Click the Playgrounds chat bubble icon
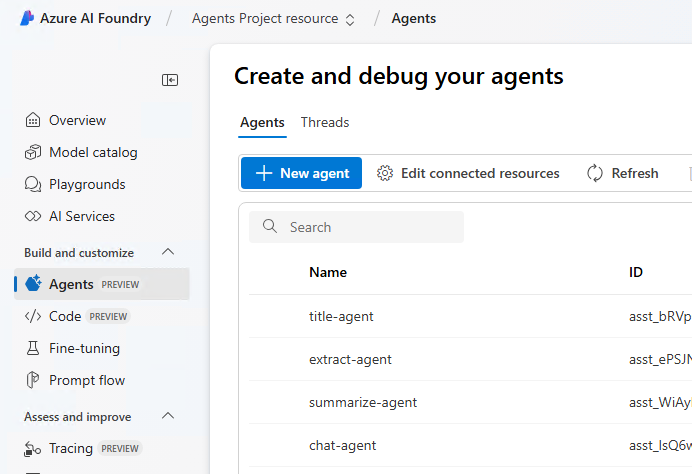 point(33,184)
